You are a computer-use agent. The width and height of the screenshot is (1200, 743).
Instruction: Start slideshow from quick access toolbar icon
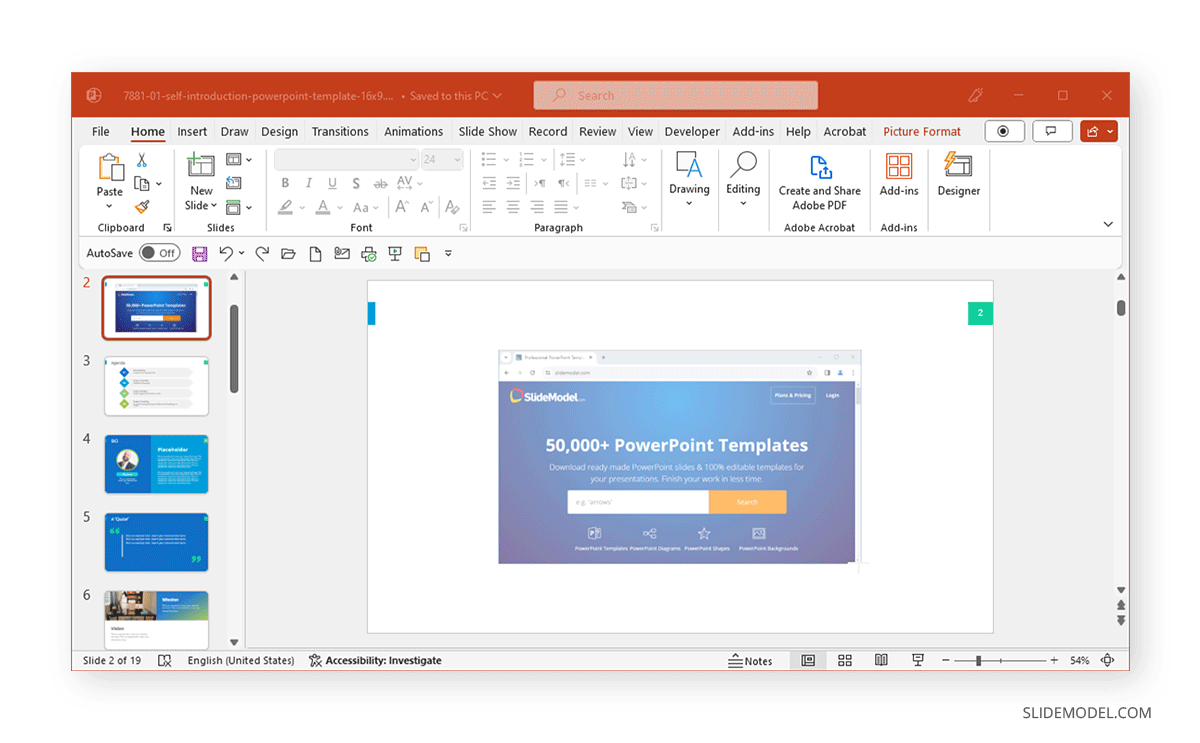pyautogui.click(x=395, y=254)
